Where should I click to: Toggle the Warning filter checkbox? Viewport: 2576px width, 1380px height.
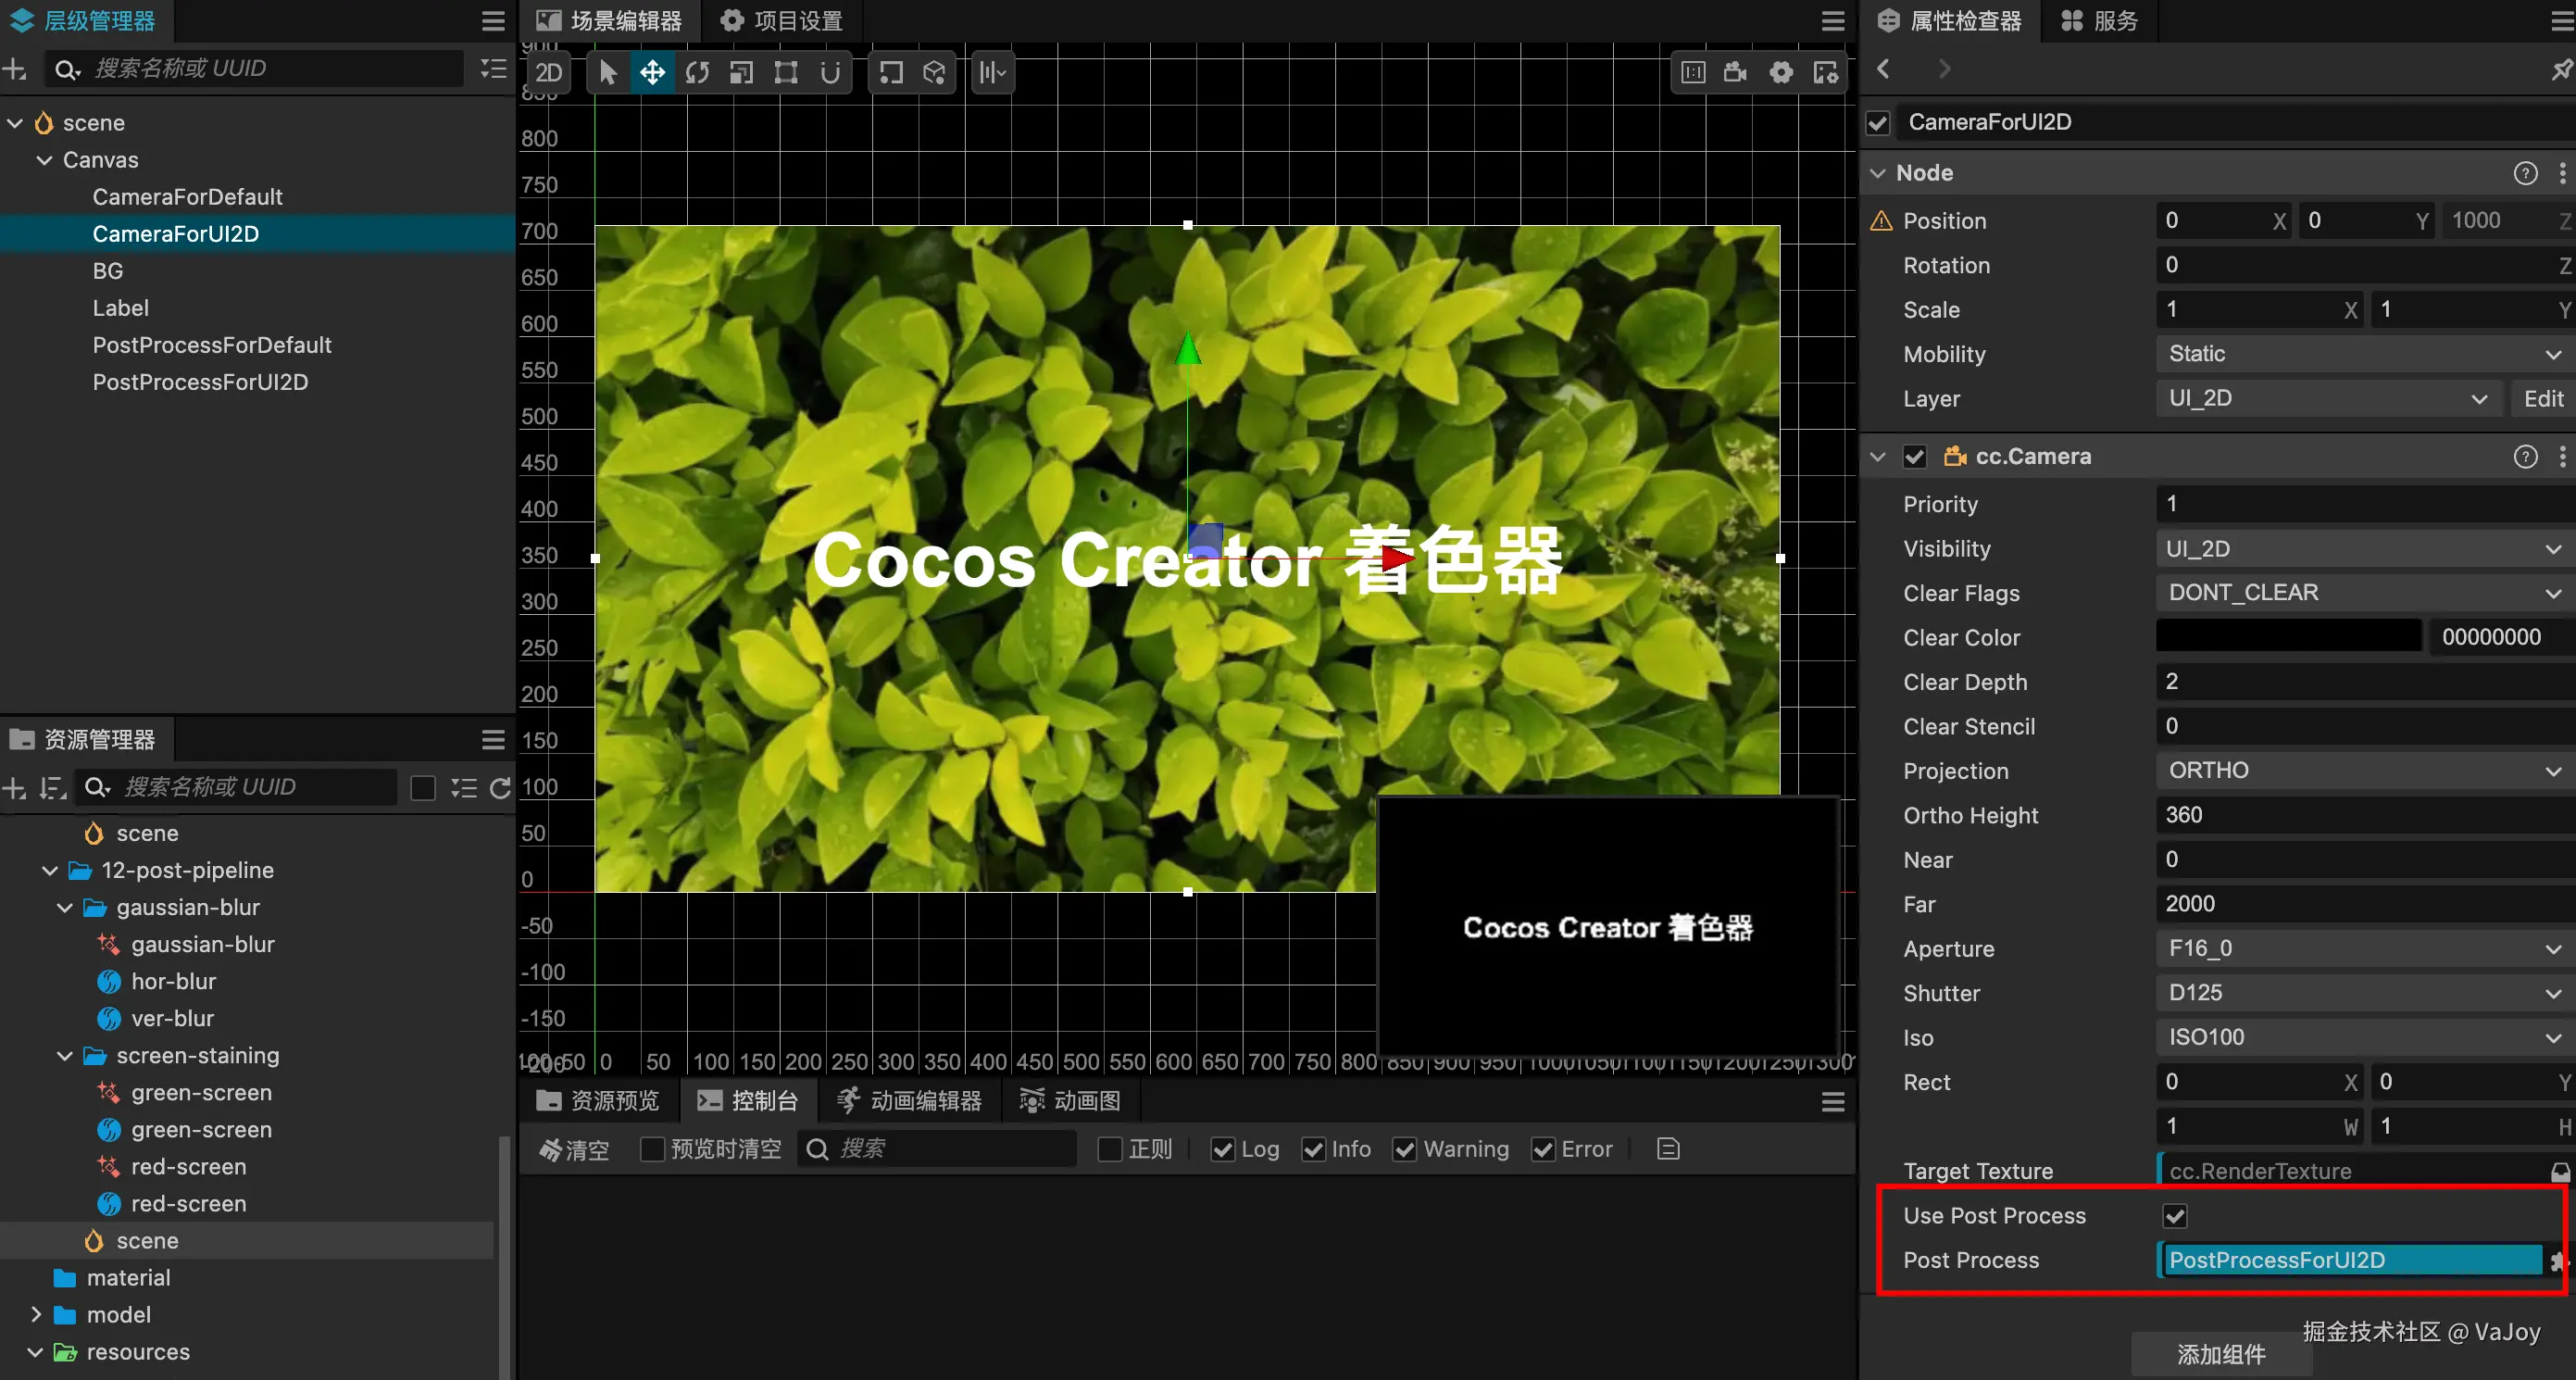1405,1150
